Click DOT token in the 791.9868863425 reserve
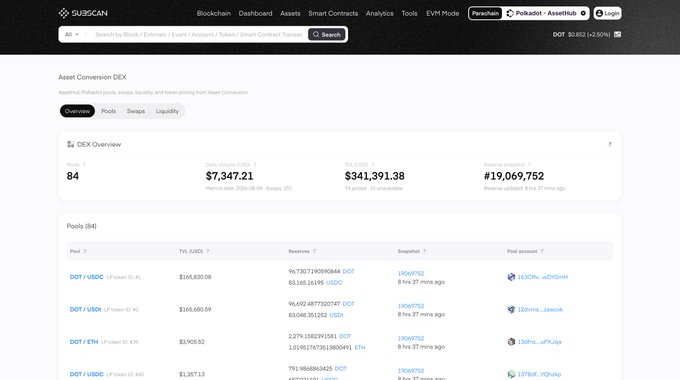Viewport: 680px width, 380px height. tap(341, 368)
